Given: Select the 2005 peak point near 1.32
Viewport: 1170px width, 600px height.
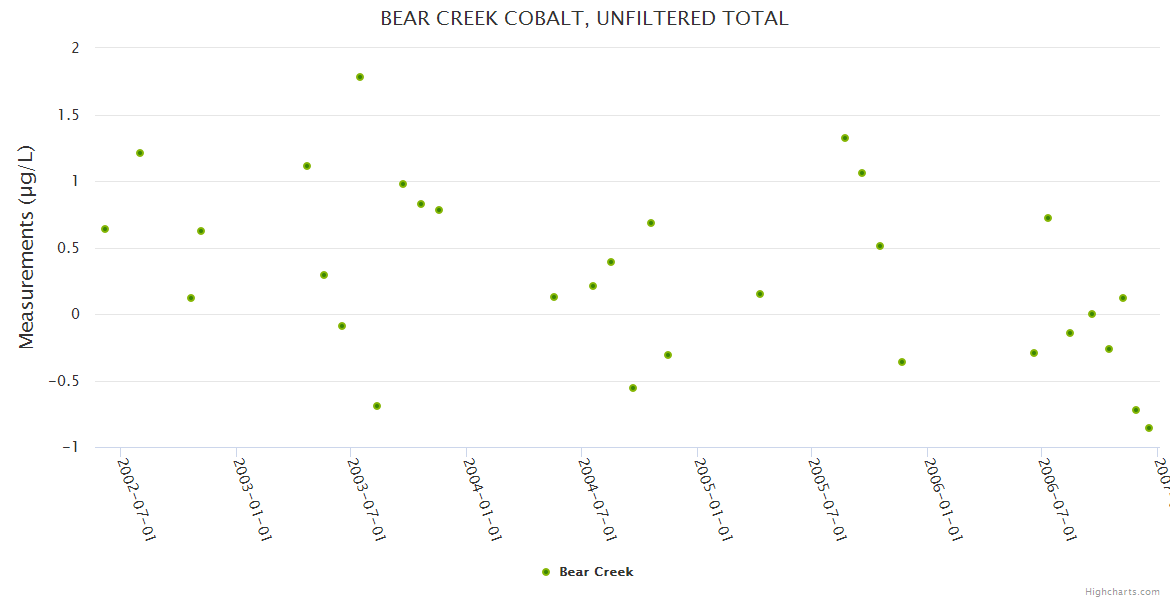Looking at the screenshot, I should [x=845, y=138].
